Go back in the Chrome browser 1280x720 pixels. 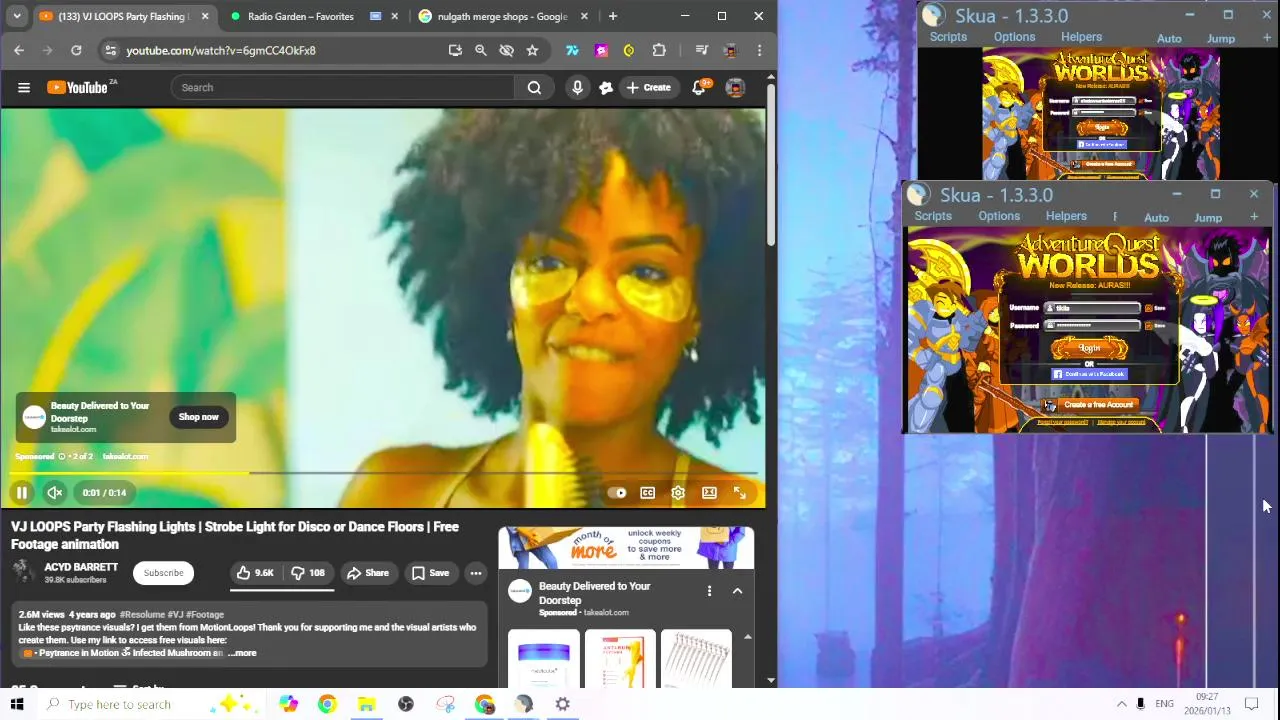pyautogui.click(x=19, y=50)
